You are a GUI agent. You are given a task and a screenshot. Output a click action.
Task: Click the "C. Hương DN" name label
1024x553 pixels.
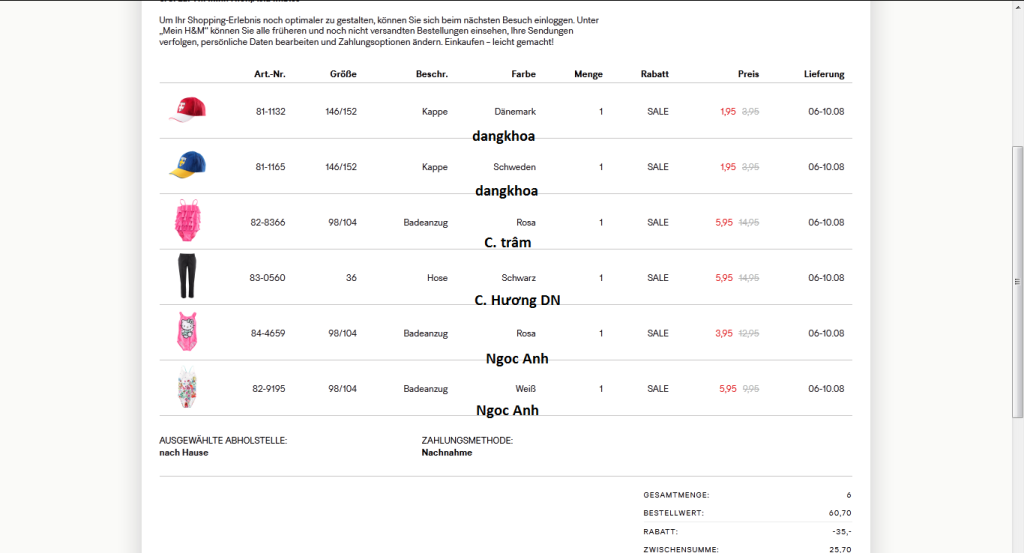click(517, 300)
